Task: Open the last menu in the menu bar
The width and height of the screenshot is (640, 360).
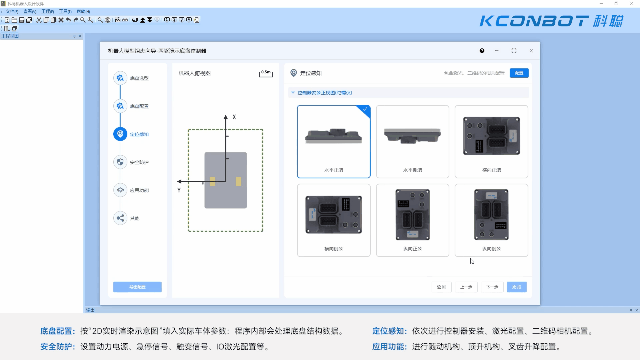Action: coord(83,11)
